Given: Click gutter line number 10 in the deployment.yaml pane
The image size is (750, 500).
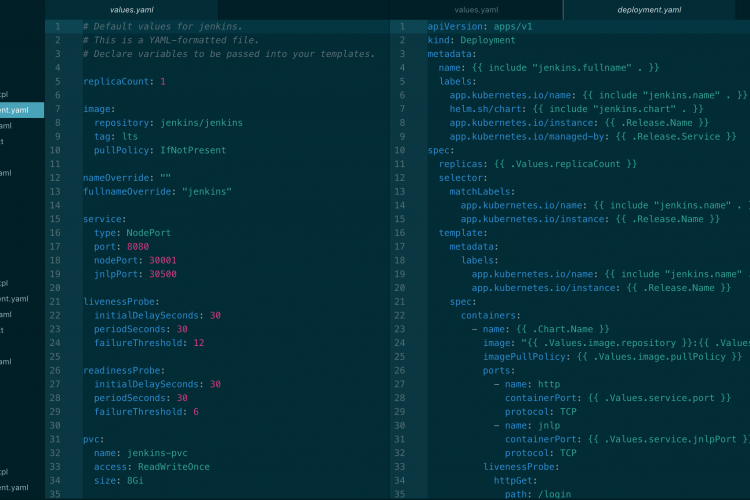Looking at the screenshot, I should tap(399, 150).
